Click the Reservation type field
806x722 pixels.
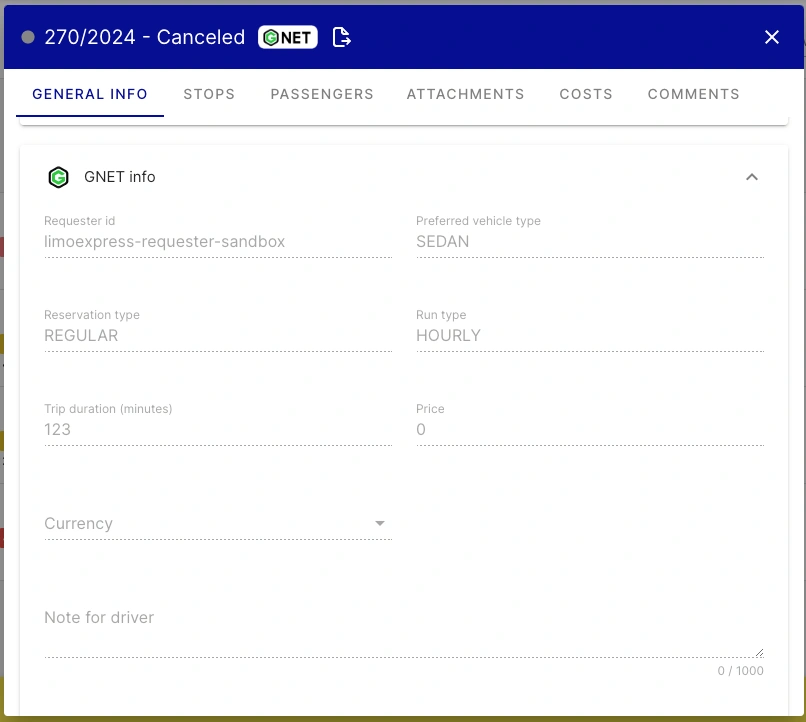click(218, 336)
